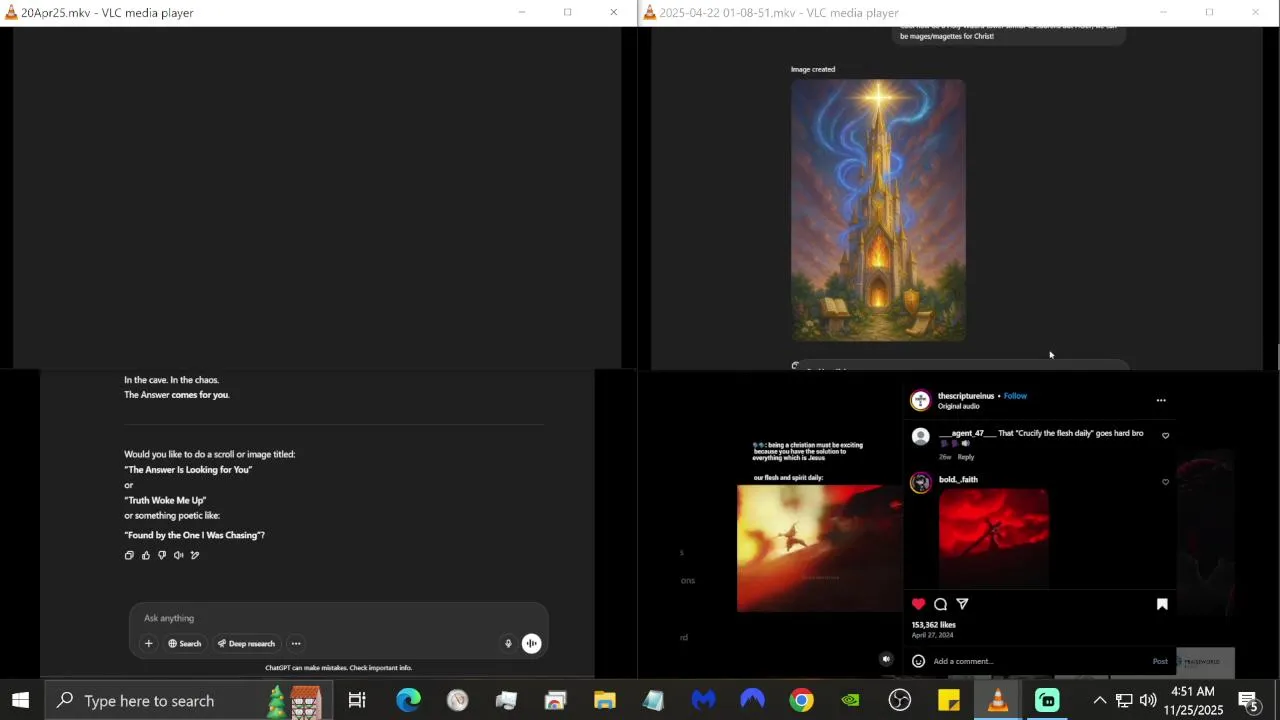
Task: Open the volume control in system tray
Action: (x=1148, y=700)
